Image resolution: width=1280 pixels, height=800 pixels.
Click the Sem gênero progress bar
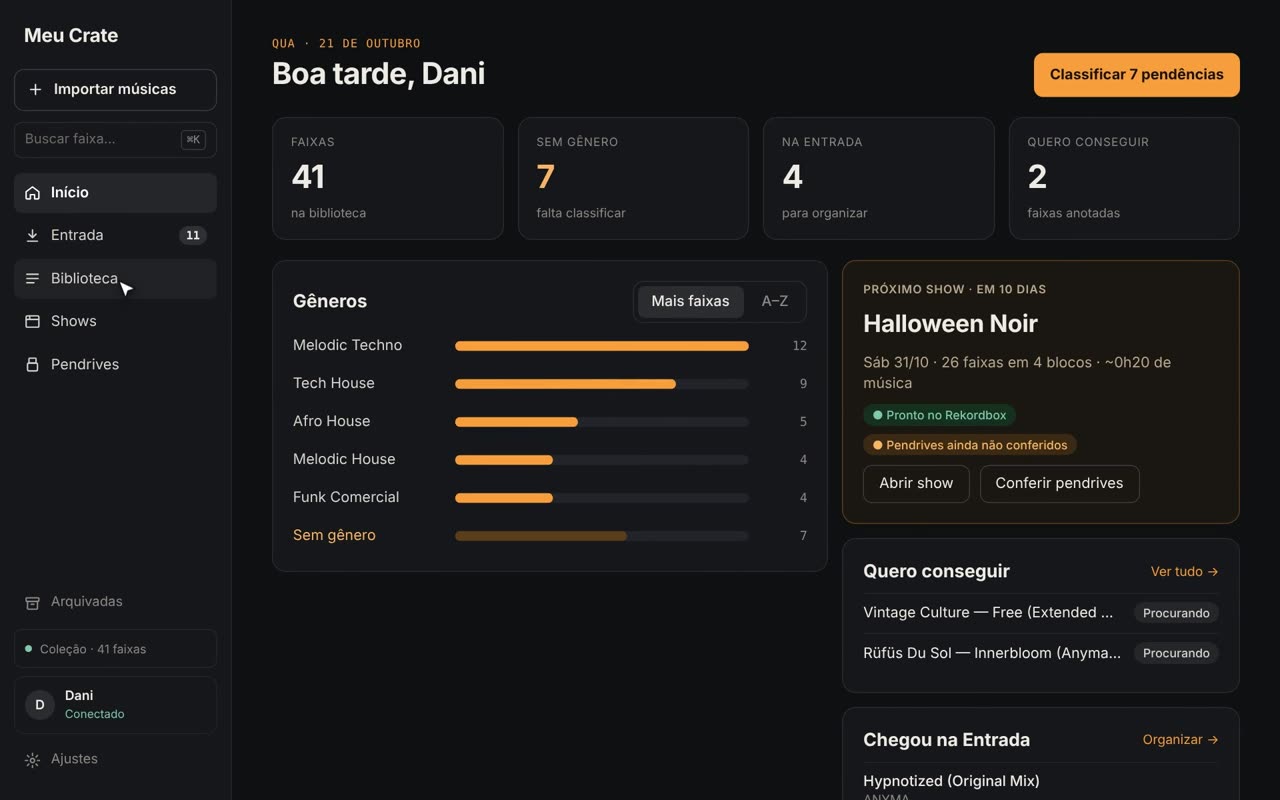point(602,536)
